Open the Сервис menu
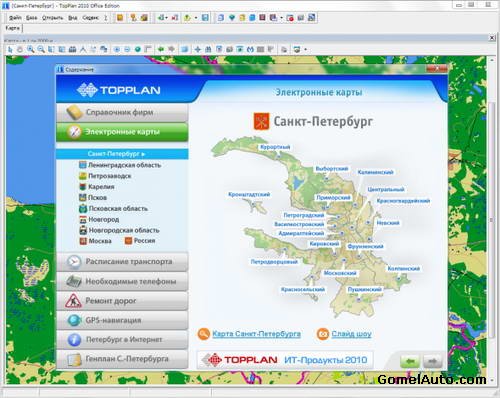This screenshot has width=500, height=398. pos(90,18)
